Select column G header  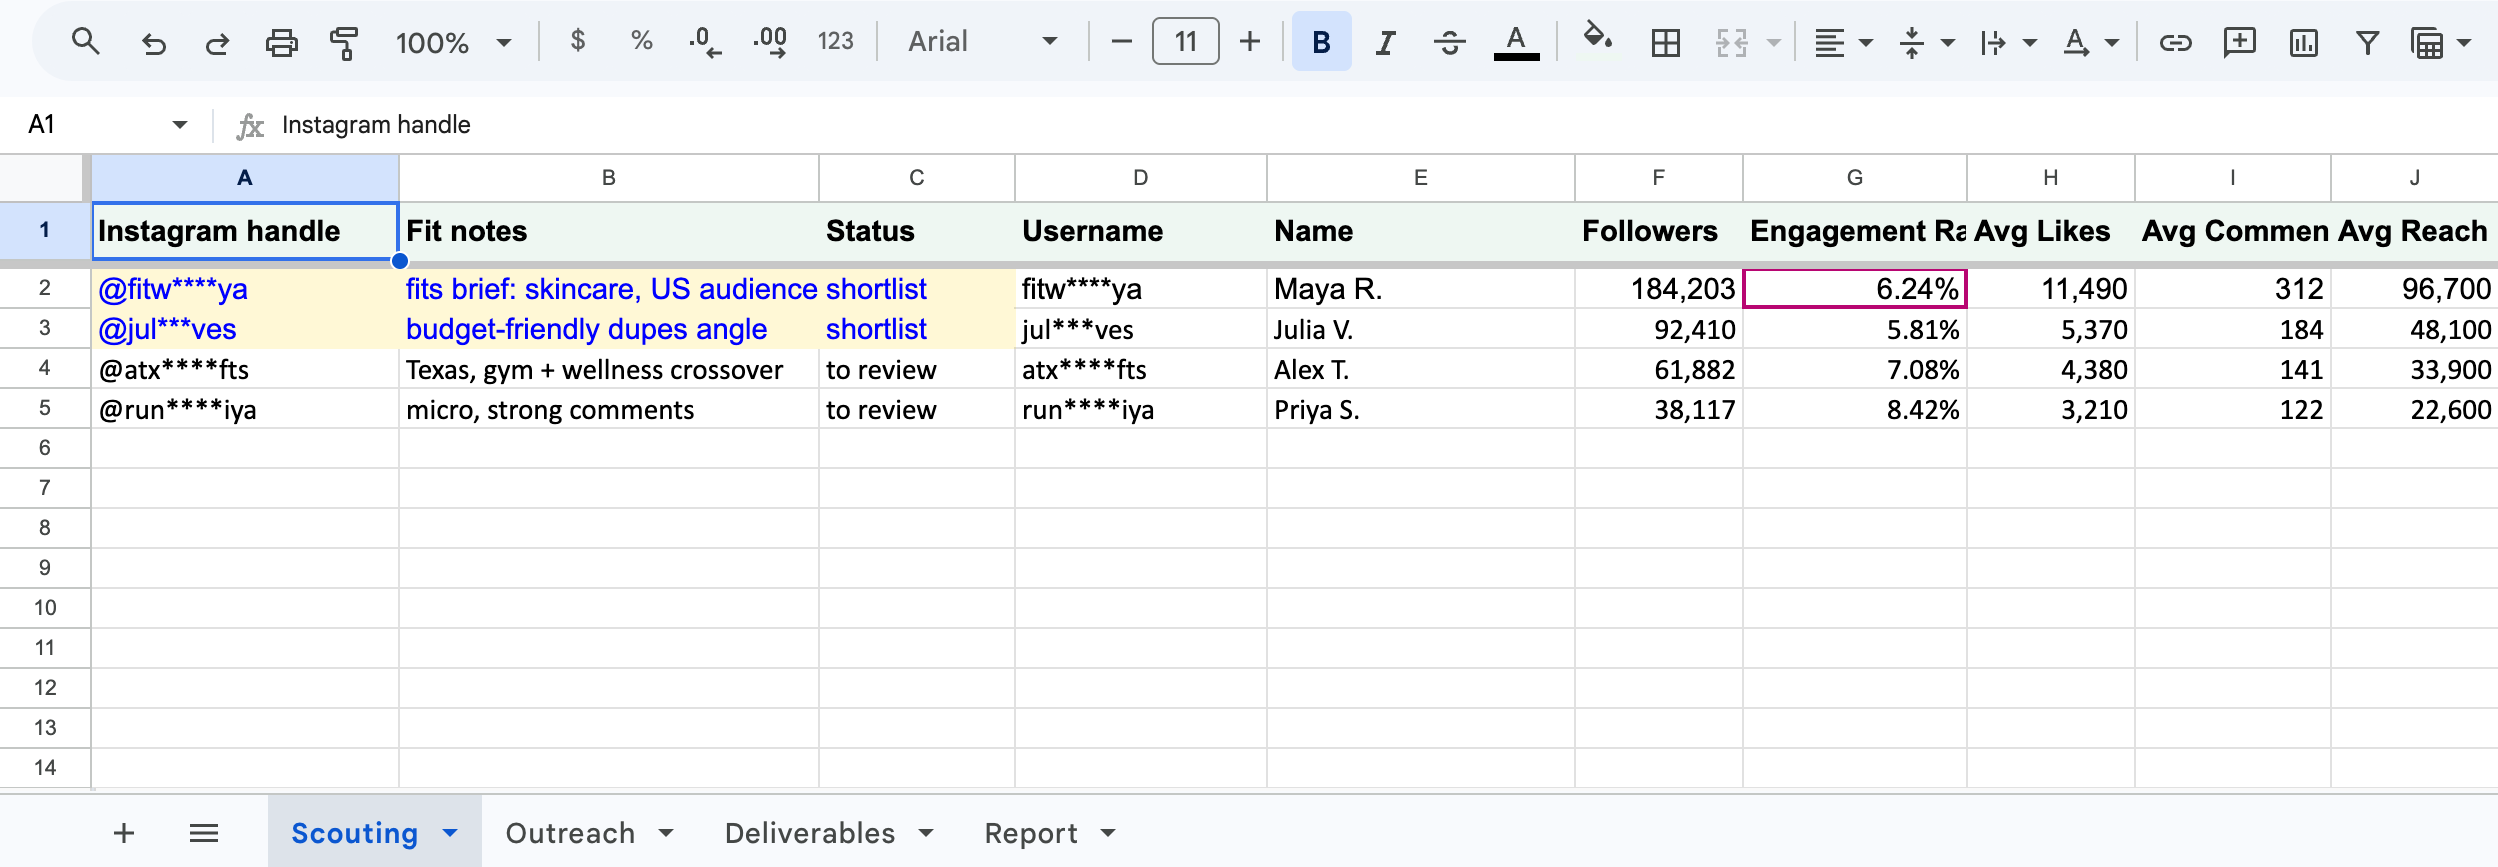[1855, 178]
